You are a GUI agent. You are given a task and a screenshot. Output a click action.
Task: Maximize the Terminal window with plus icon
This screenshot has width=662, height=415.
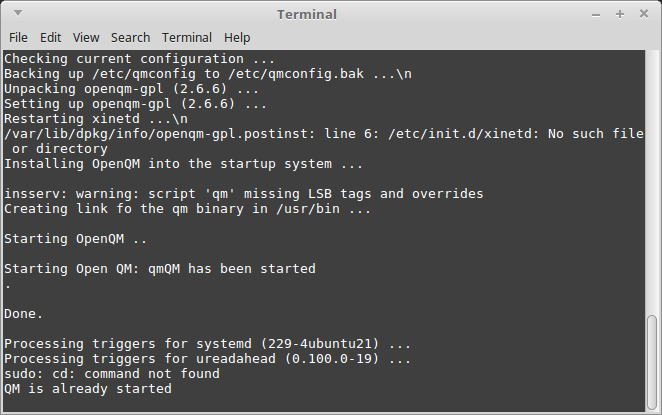click(620, 14)
